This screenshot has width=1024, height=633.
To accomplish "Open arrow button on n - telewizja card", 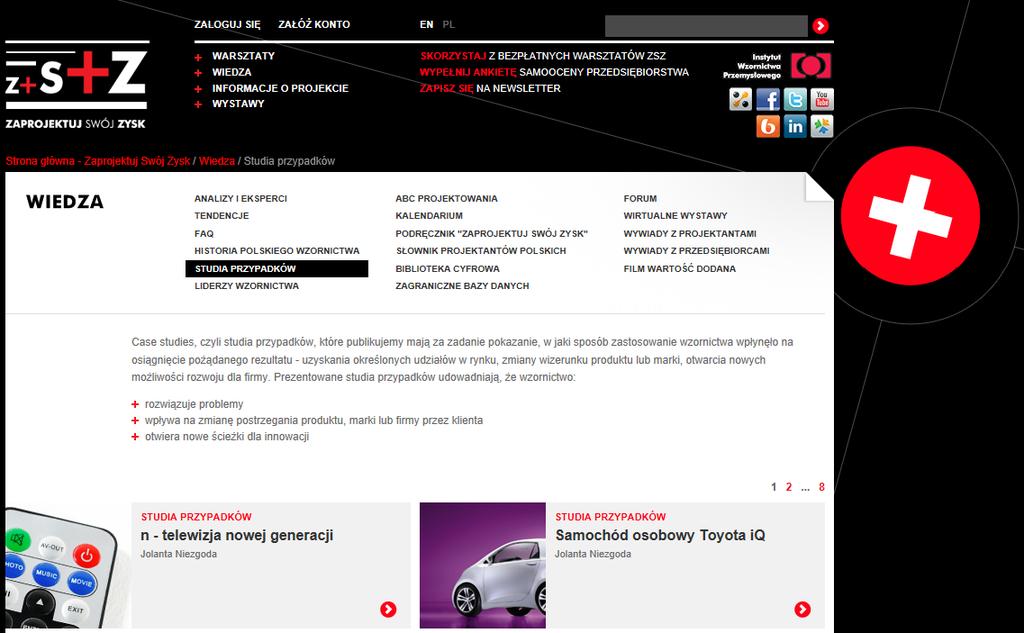I will pyautogui.click(x=388, y=609).
